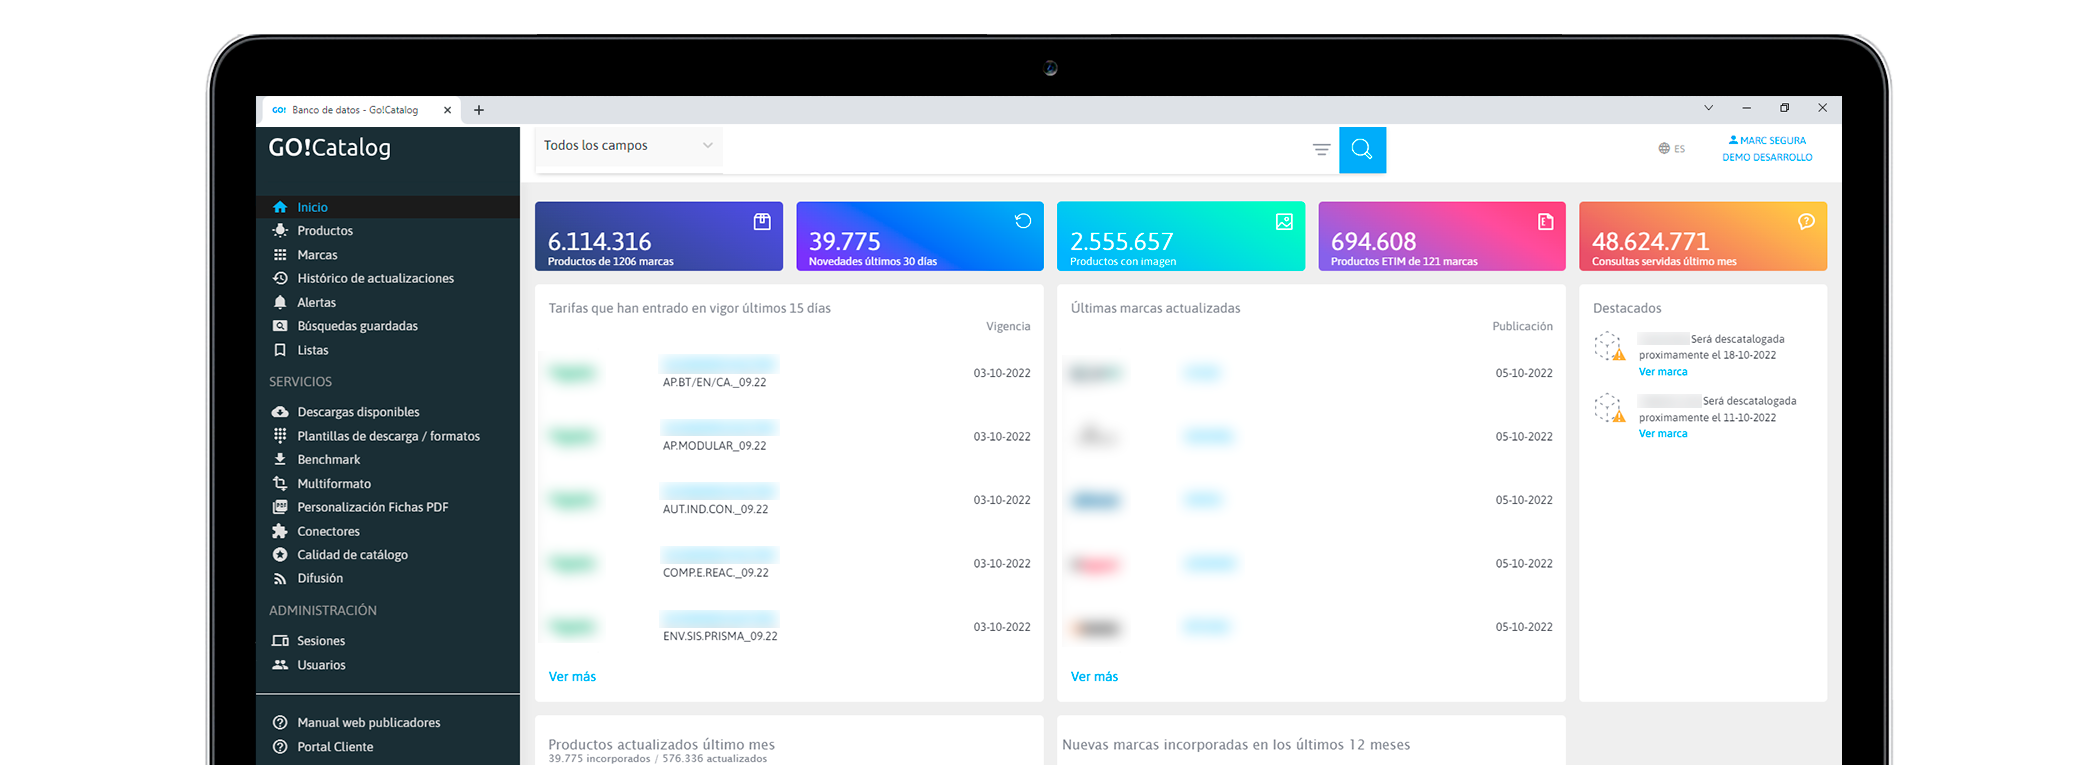Open the Todos los campos dropdown
Image resolution: width=2098 pixels, height=765 pixels.
[628, 146]
